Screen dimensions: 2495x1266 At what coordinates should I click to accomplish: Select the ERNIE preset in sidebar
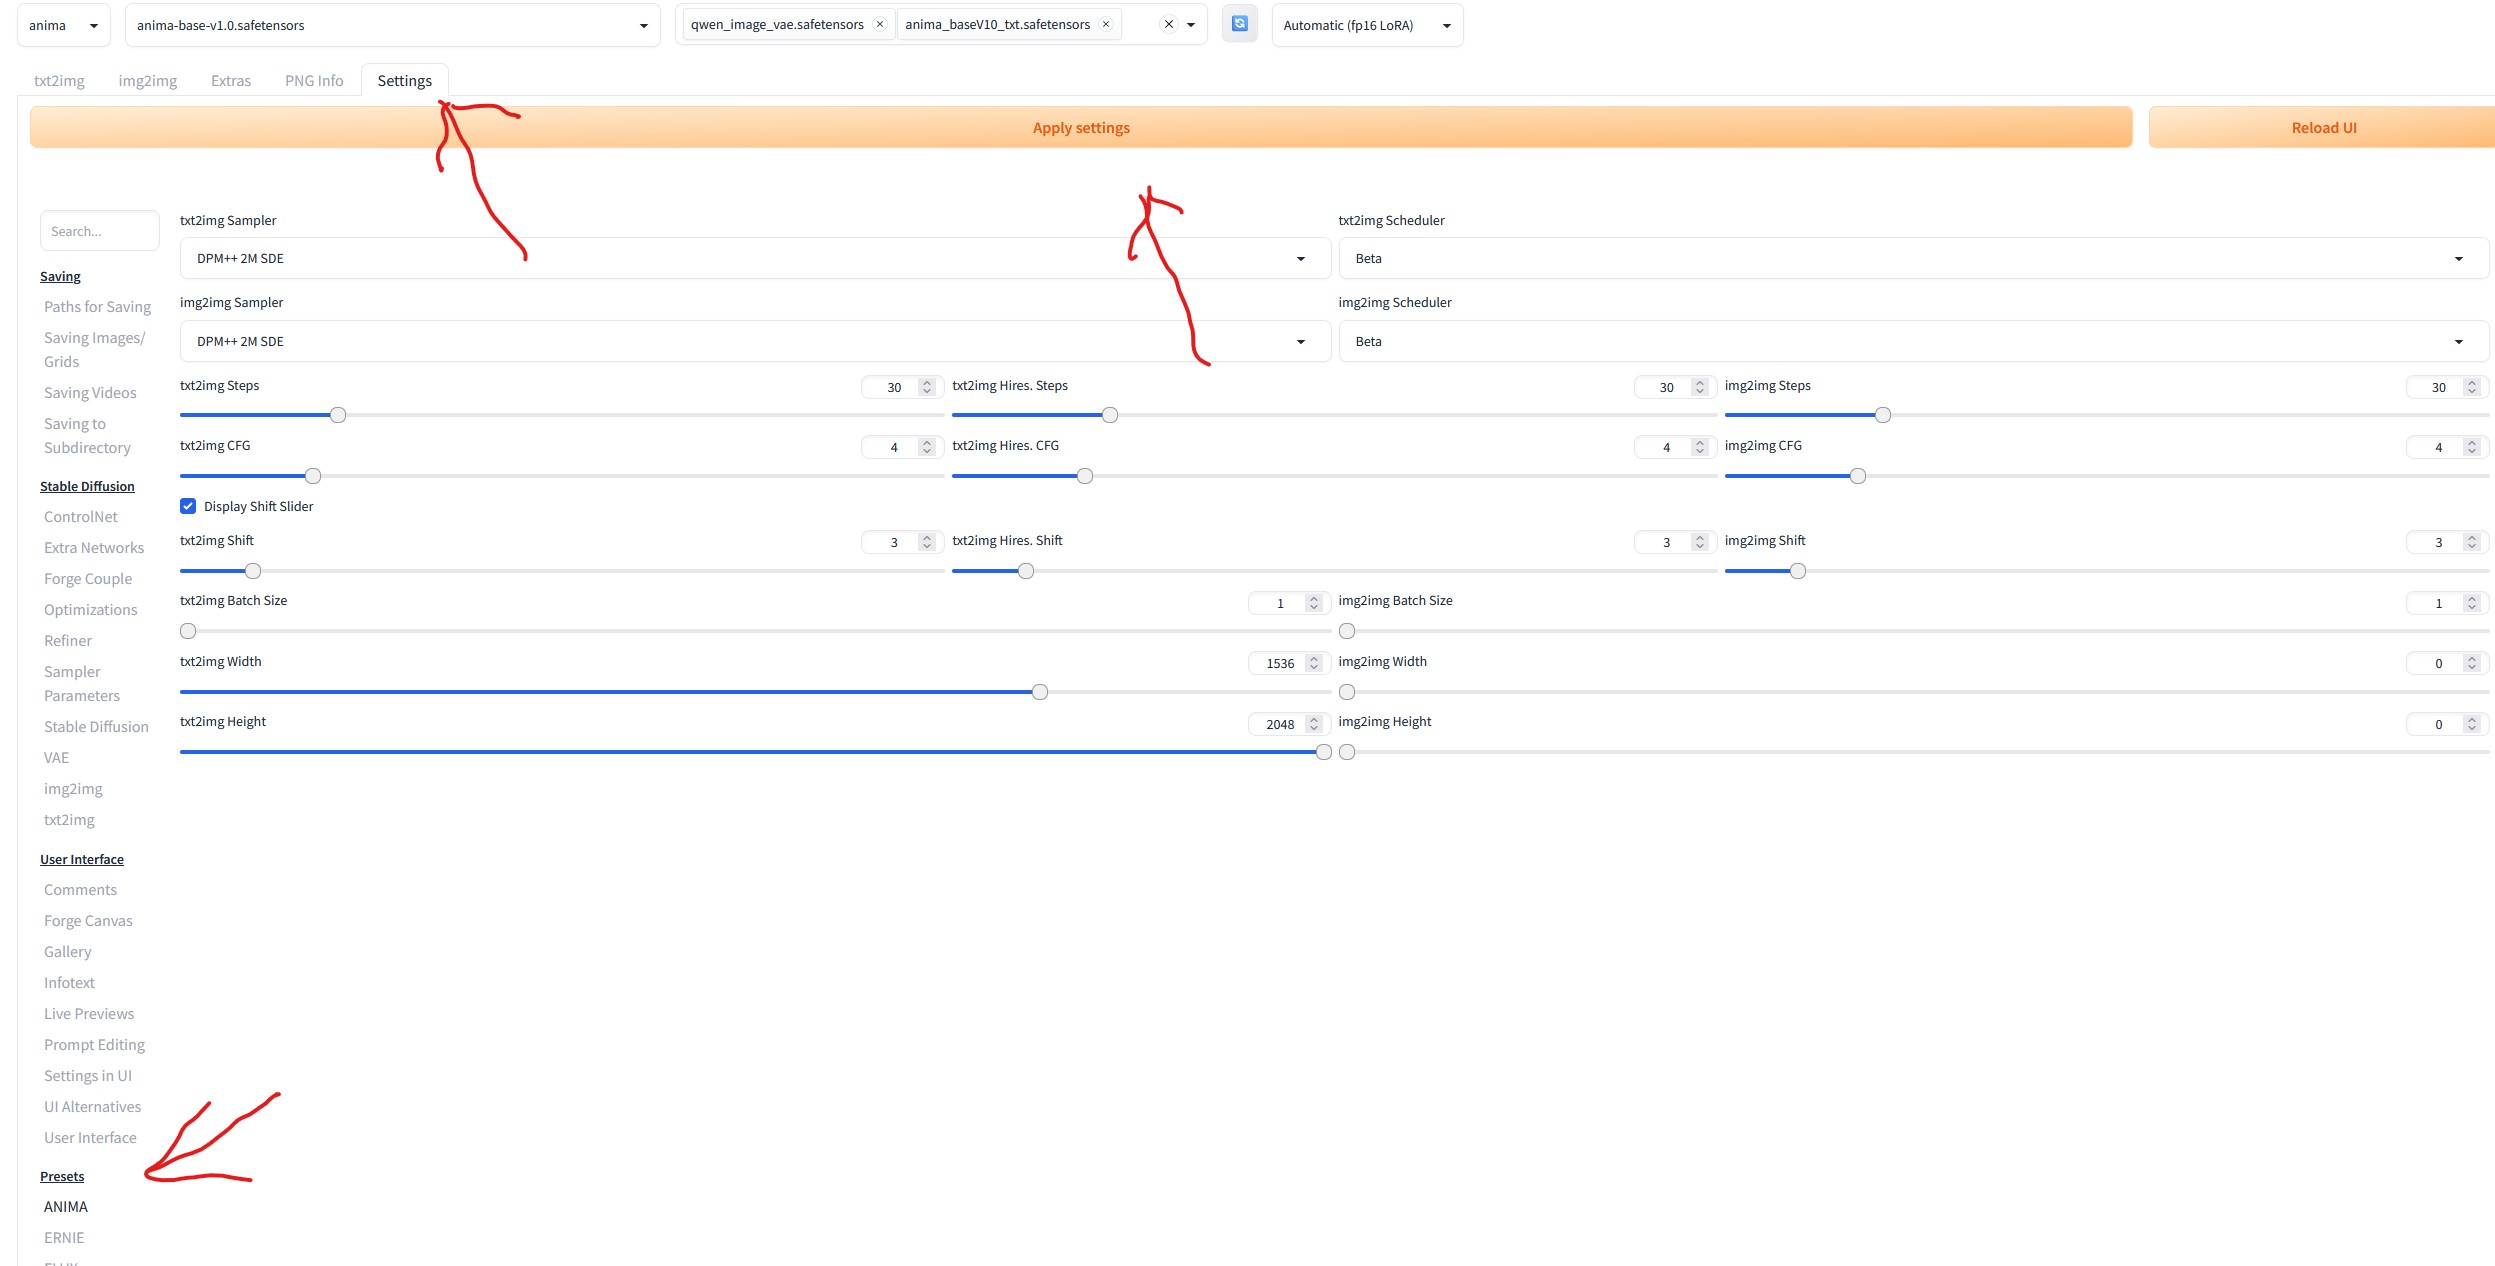click(x=64, y=1238)
